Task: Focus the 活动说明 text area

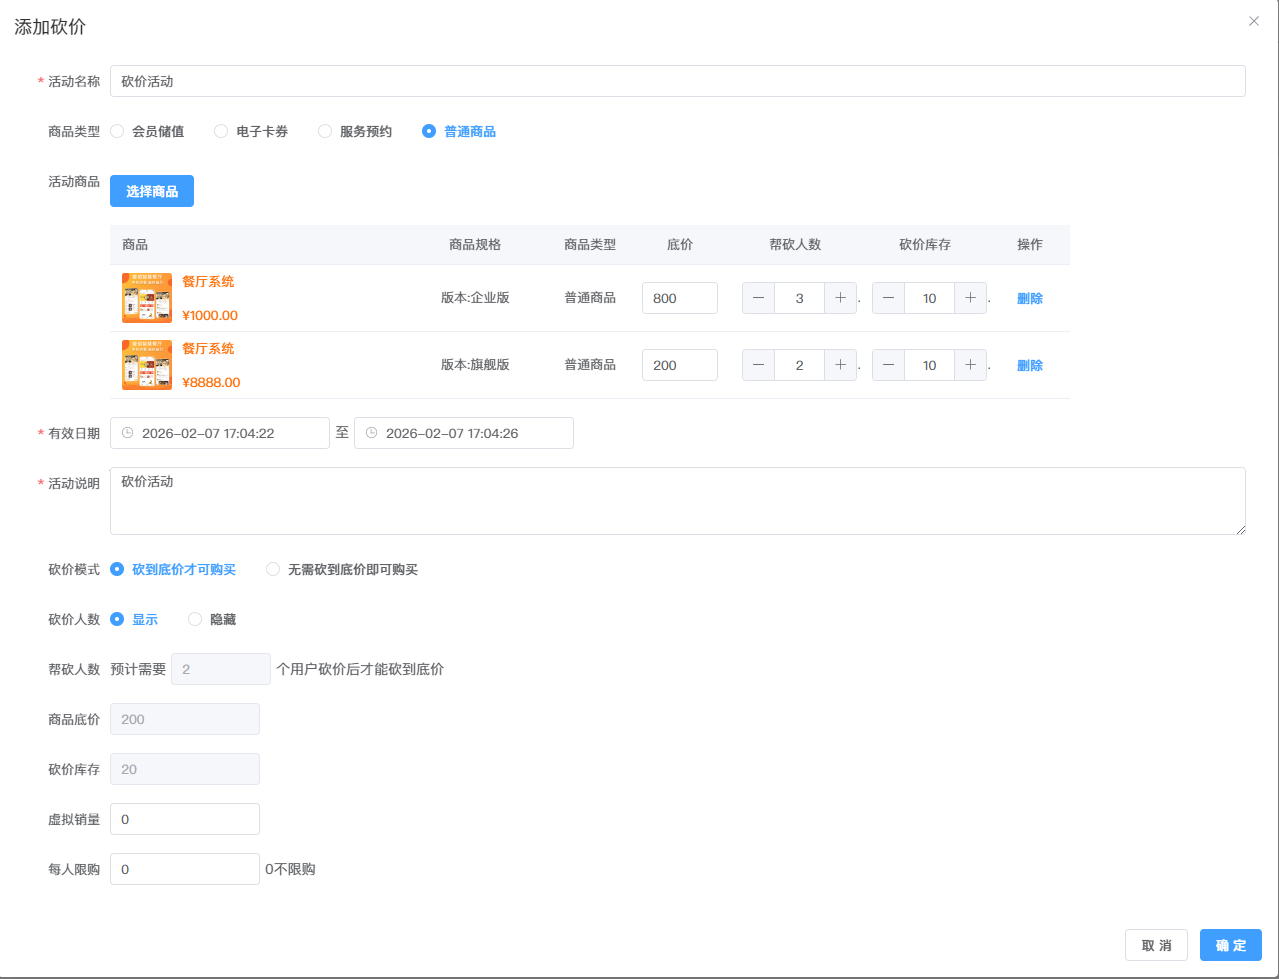Action: coord(678,501)
